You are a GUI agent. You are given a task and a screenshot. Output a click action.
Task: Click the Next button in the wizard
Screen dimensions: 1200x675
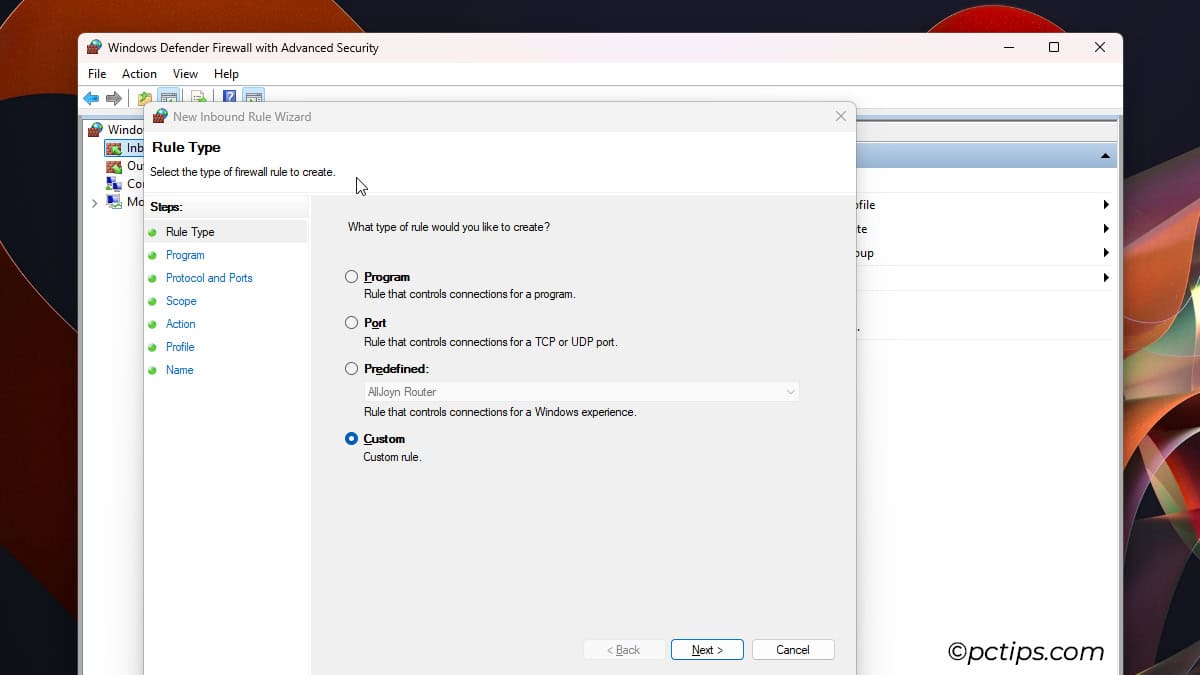pos(706,649)
